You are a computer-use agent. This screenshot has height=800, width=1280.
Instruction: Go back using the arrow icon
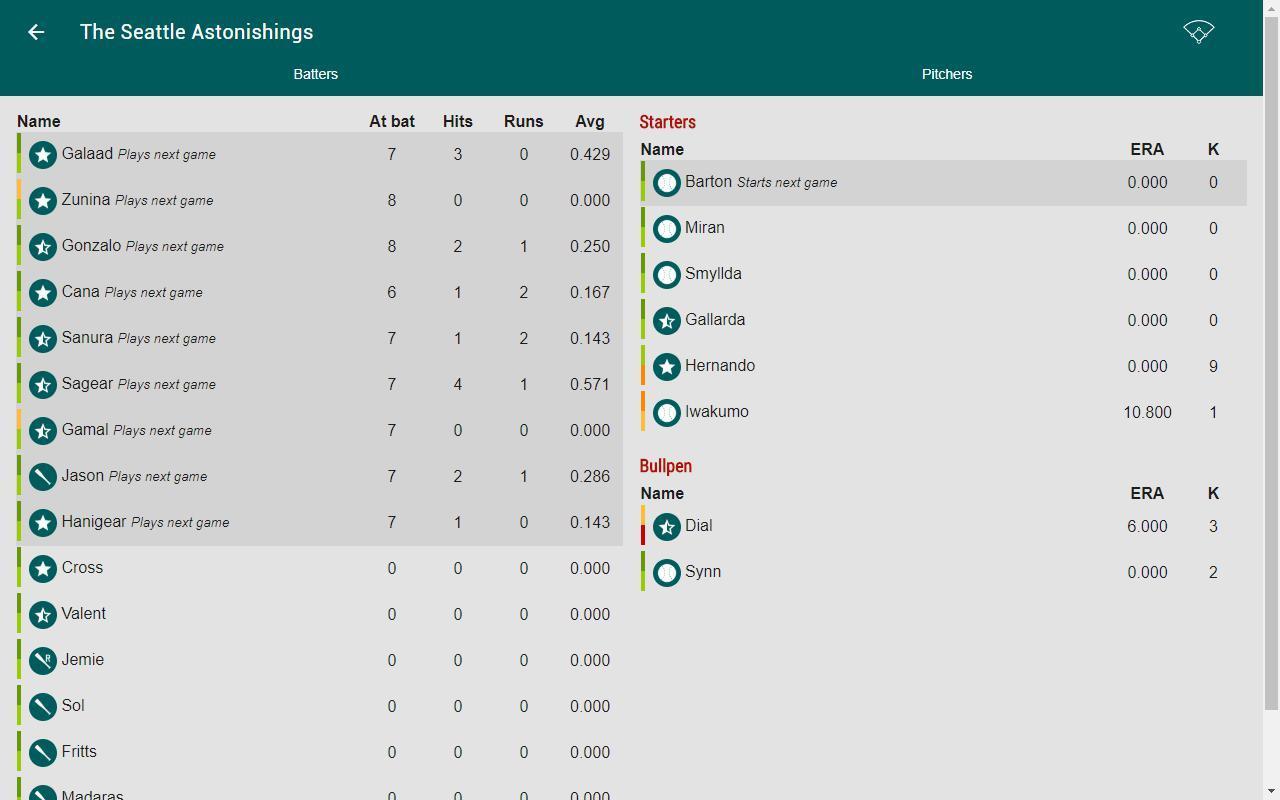[36, 32]
